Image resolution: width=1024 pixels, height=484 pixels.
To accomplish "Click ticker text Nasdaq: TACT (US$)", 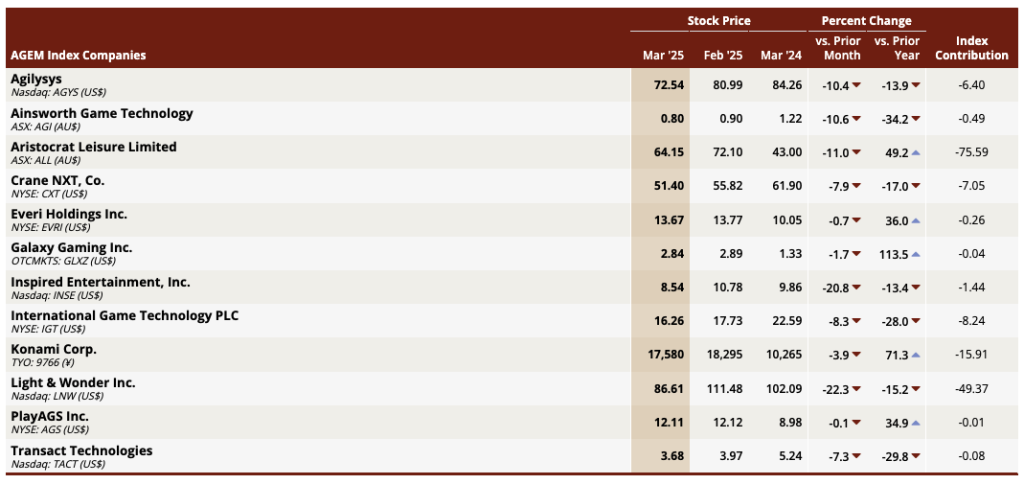I will [x=57, y=464].
